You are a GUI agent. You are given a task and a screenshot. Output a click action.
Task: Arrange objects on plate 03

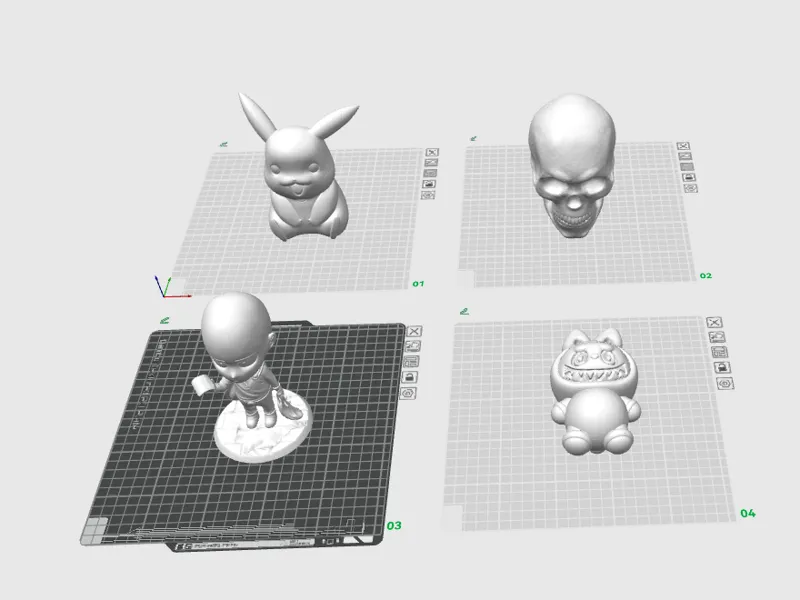click(x=411, y=362)
